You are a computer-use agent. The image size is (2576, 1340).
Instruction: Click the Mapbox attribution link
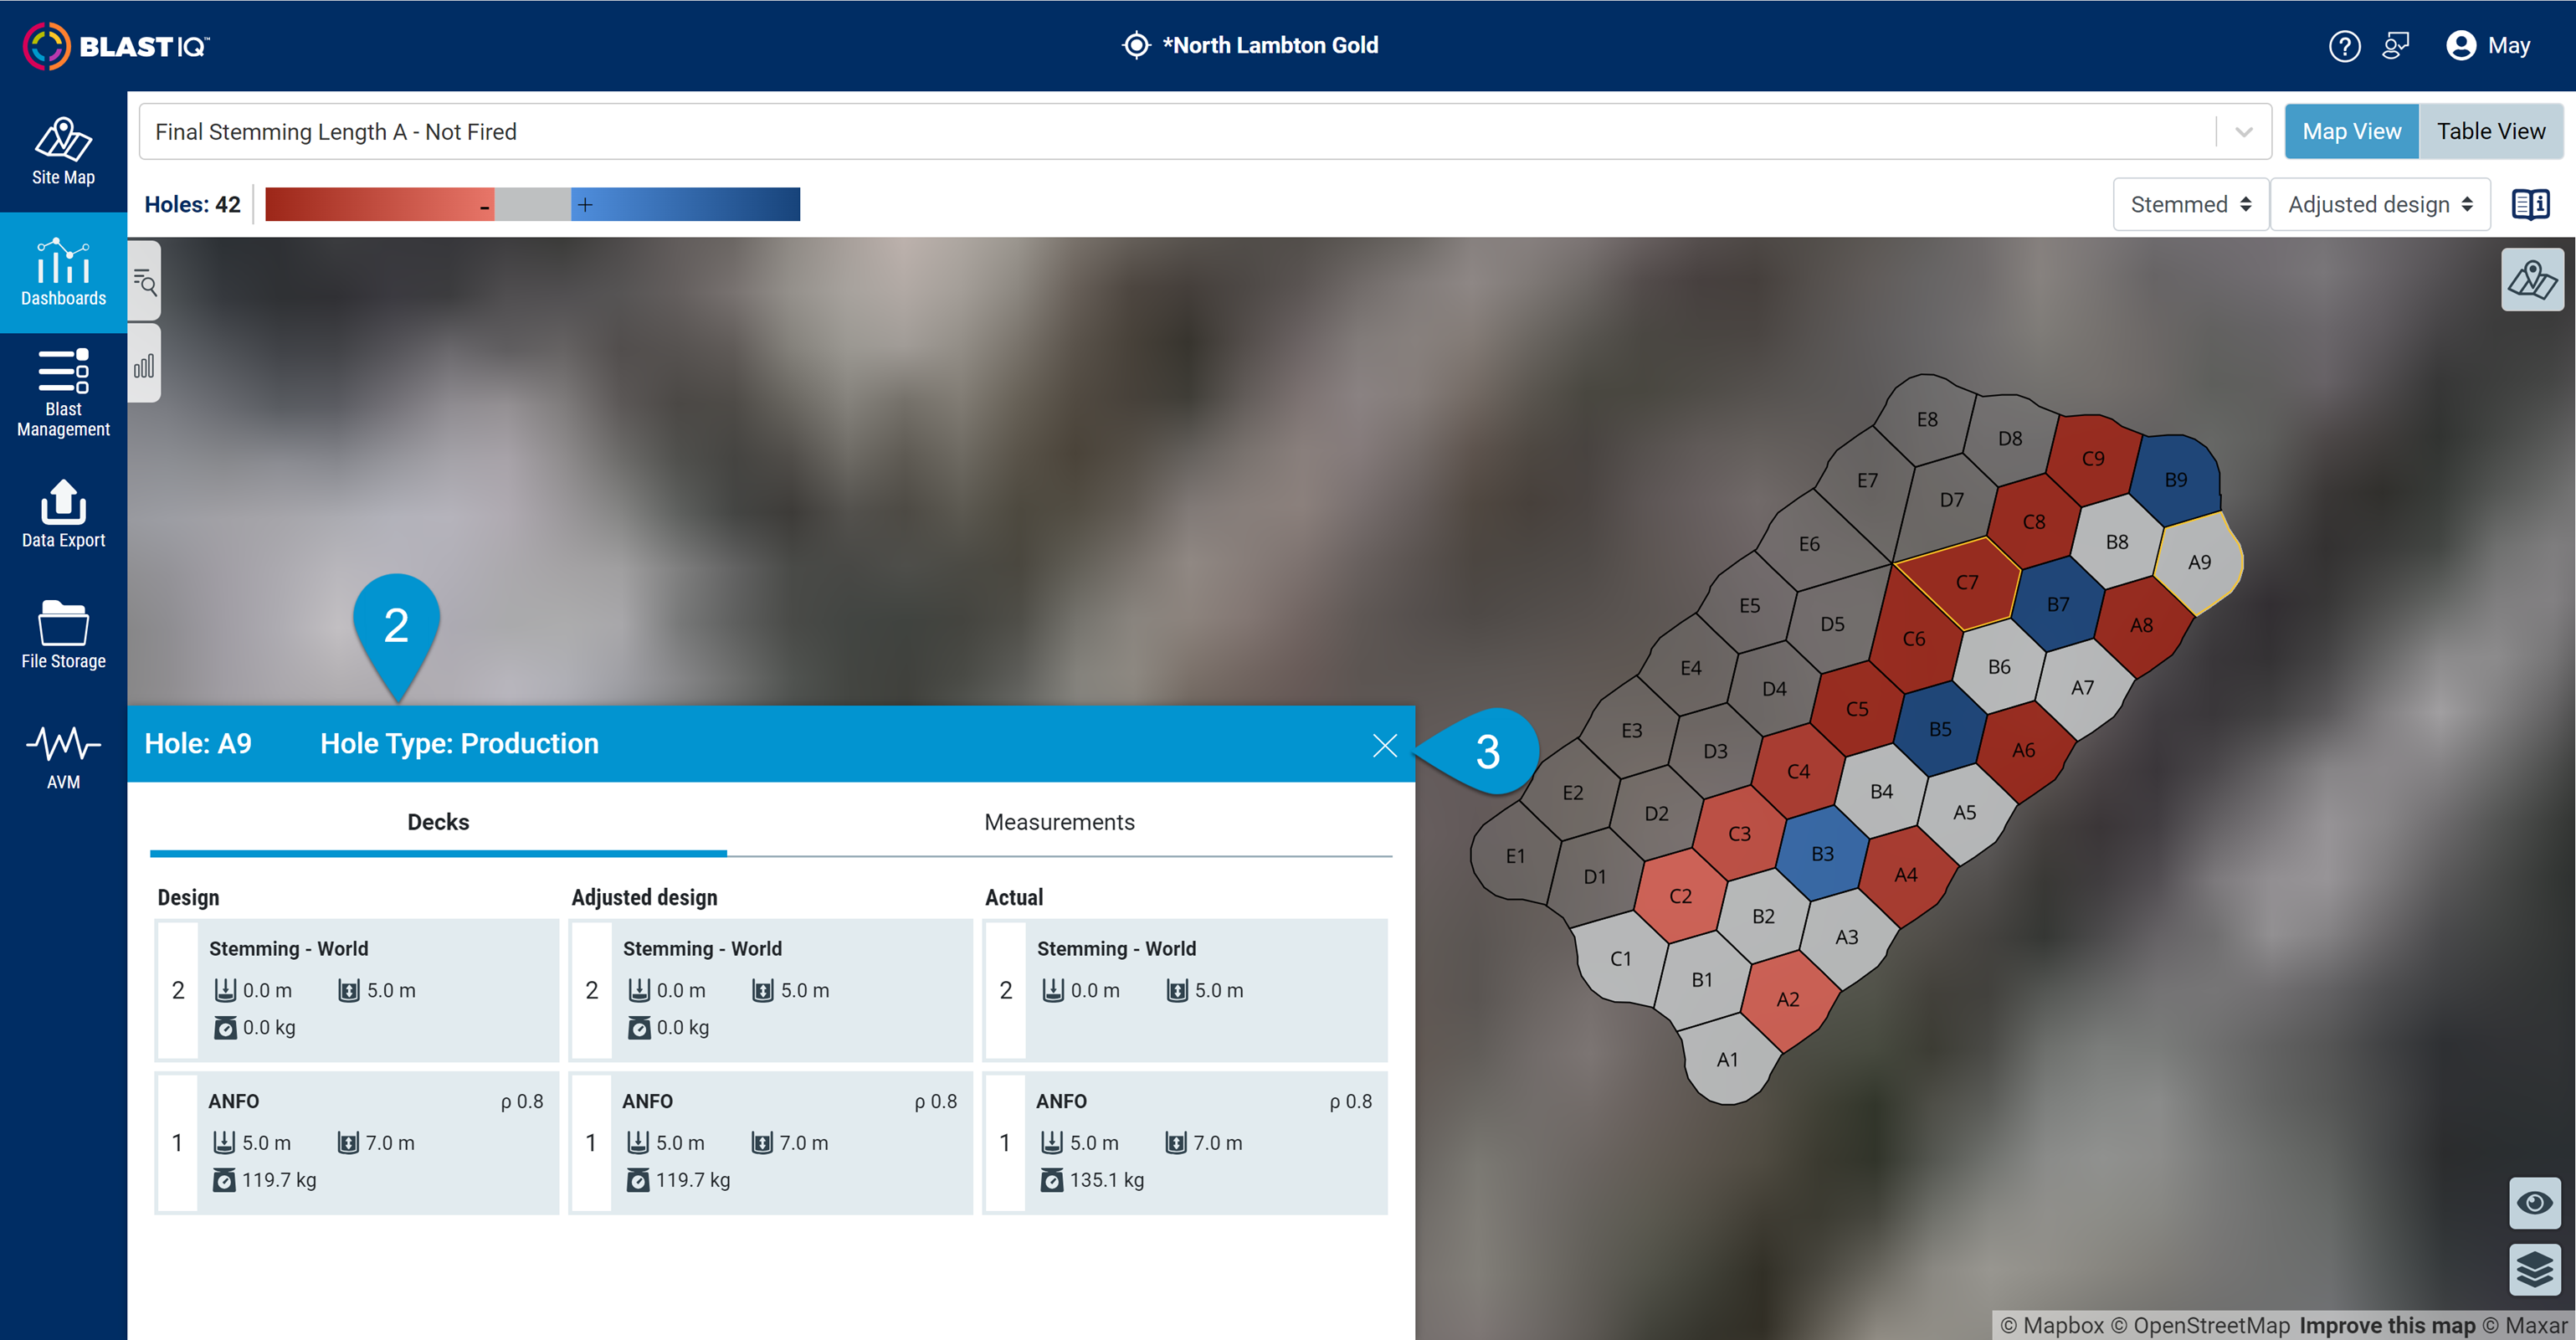coord(2052,1325)
